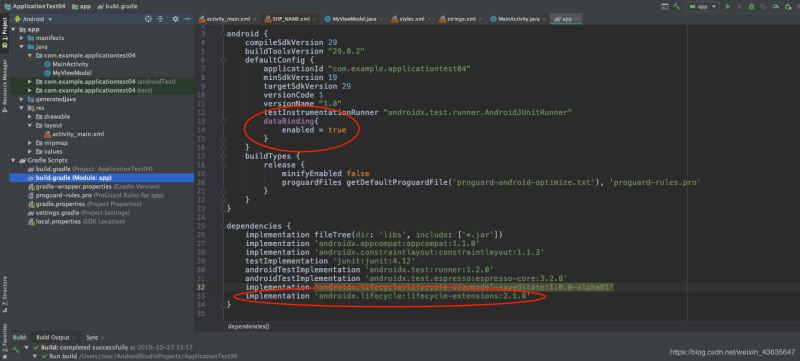Click the app breadcrumb in navigation bar
Screen dimensions: 800x361
click(82, 7)
